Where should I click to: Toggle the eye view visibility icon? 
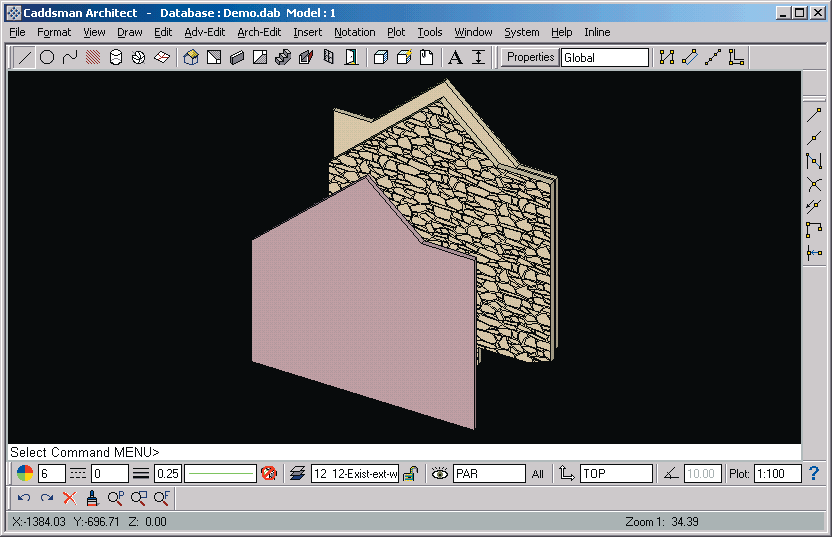438,474
